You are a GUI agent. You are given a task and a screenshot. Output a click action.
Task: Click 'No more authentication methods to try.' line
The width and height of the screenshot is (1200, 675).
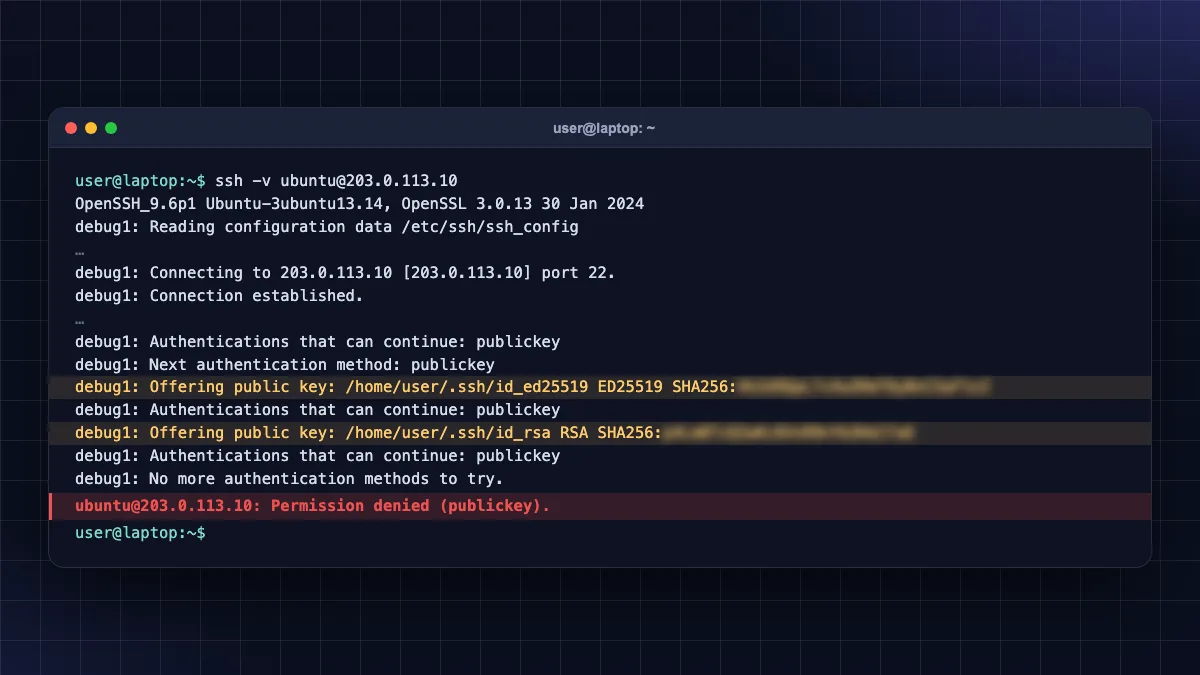coord(289,479)
